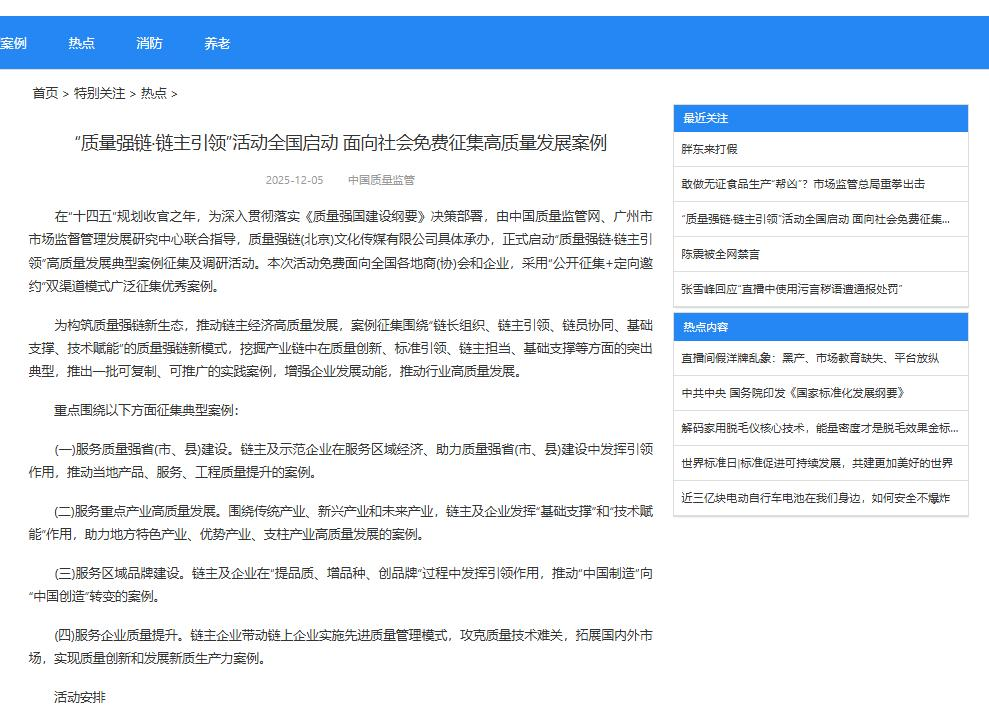Open the article about 电动自行车电池 safety
This screenshot has height=727, width=989.
(815, 498)
